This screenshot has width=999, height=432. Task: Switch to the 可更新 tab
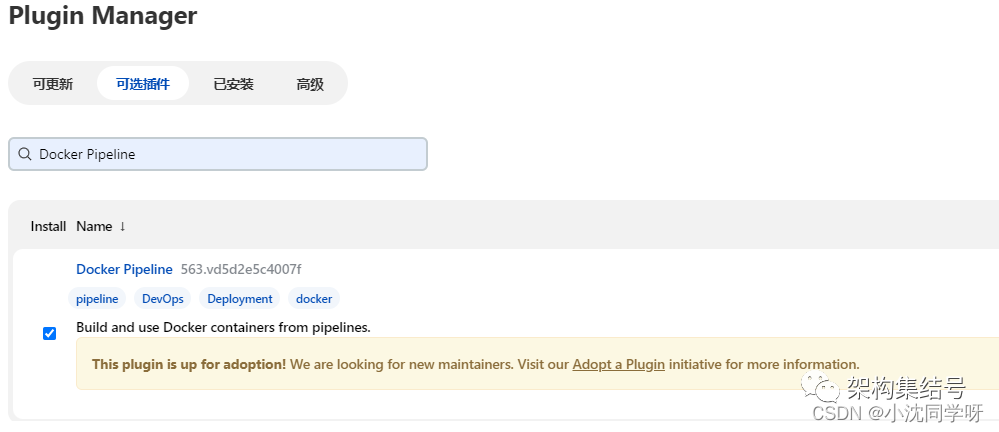coord(53,83)
